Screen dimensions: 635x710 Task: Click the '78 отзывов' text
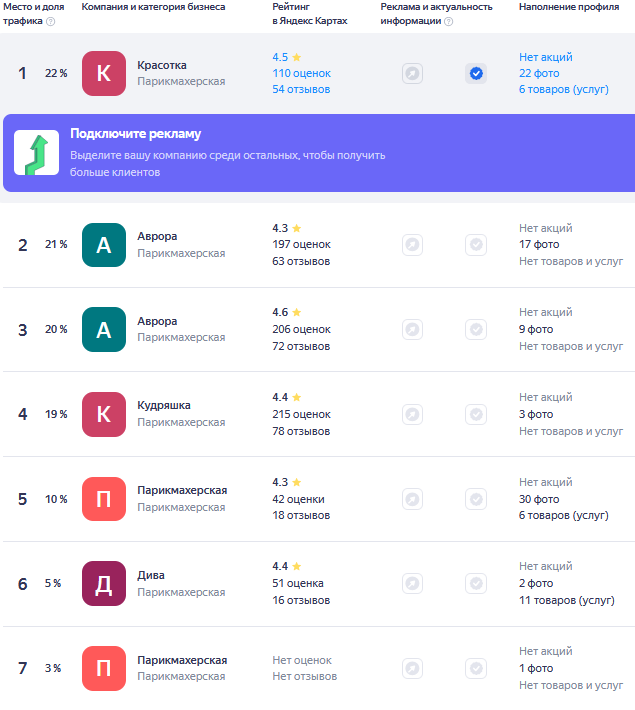pyautogui.click(x=301, y=432)
